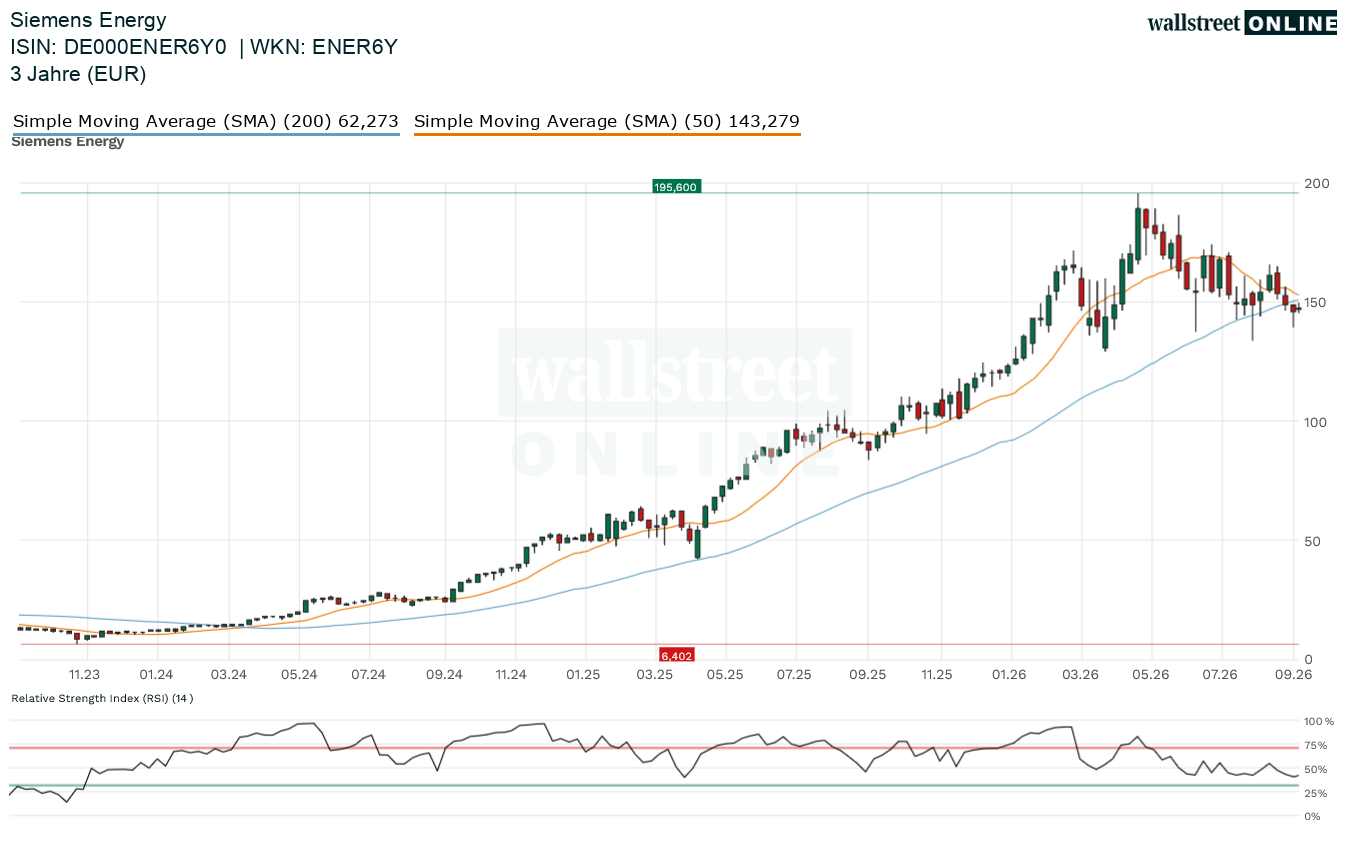Click the 03.24 date label
Viewport: 1349px width, 843px height.
tap(228, 675)
